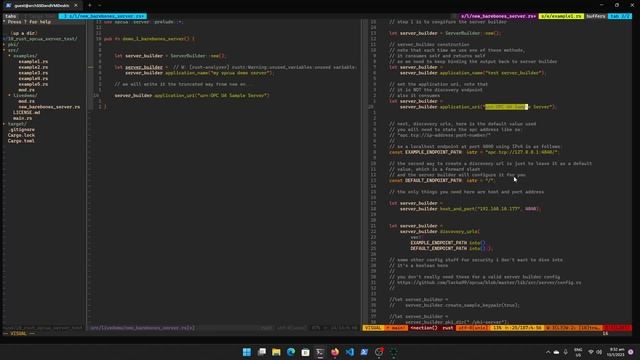The width and height of the screenshot is (640, 360).
Task: Collapse the src/ folder
Action: [x=13, y=50]
